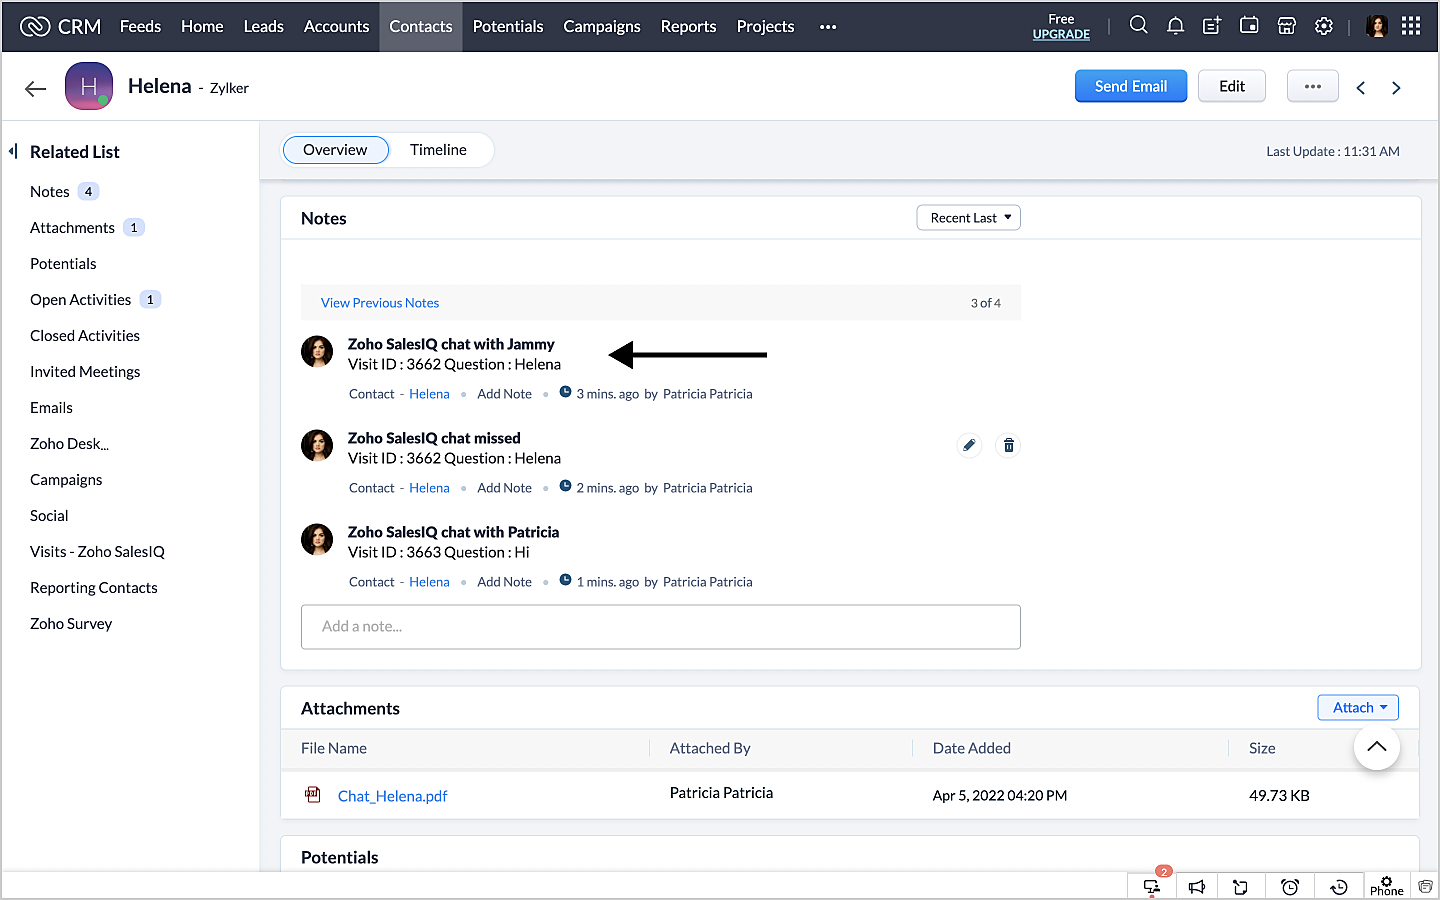Expand the Attach dropdown
The height and width of the screenshot is (900, 1440).
[1358, 708]
